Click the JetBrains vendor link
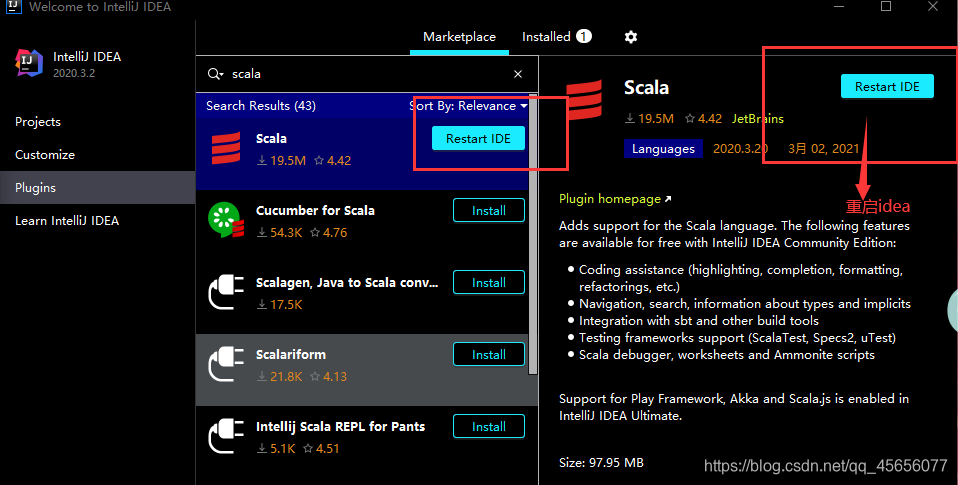The image size is (958, 485). tap(758, 119)
